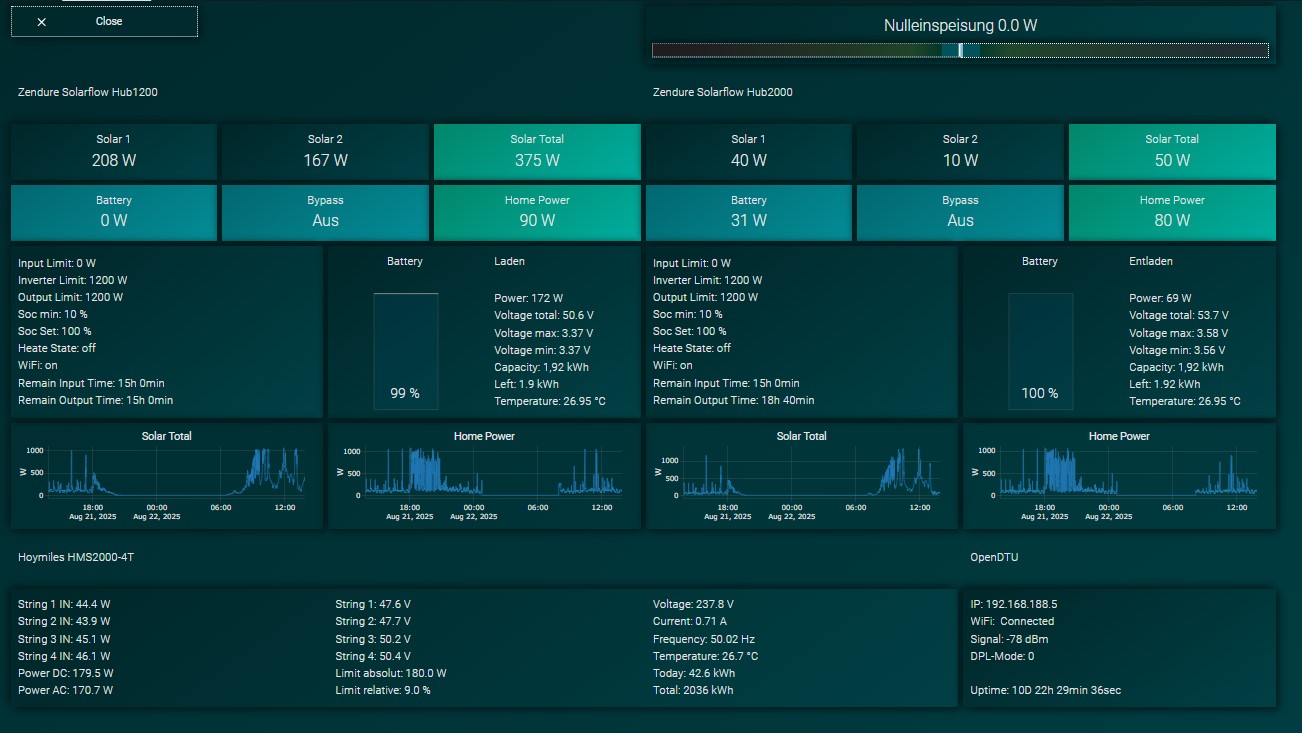Select the Battery tile showing 31 W
The height and width of the screenshot is (733, 1302).
(x=748, y=212)
